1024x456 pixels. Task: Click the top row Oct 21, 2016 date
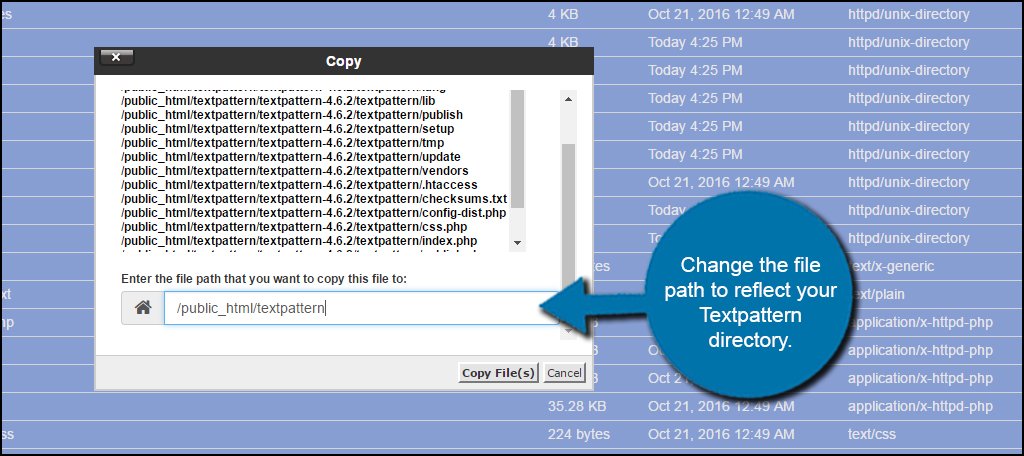tap(722, 14)
